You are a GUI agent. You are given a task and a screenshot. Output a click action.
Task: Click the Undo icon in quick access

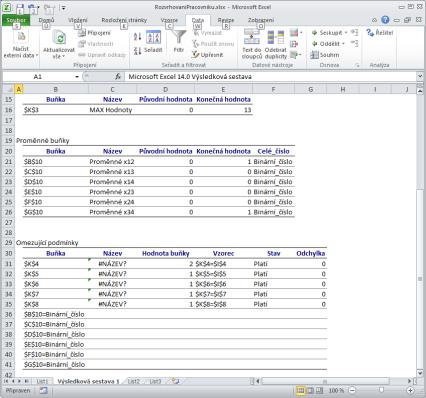tap(32, 7)
